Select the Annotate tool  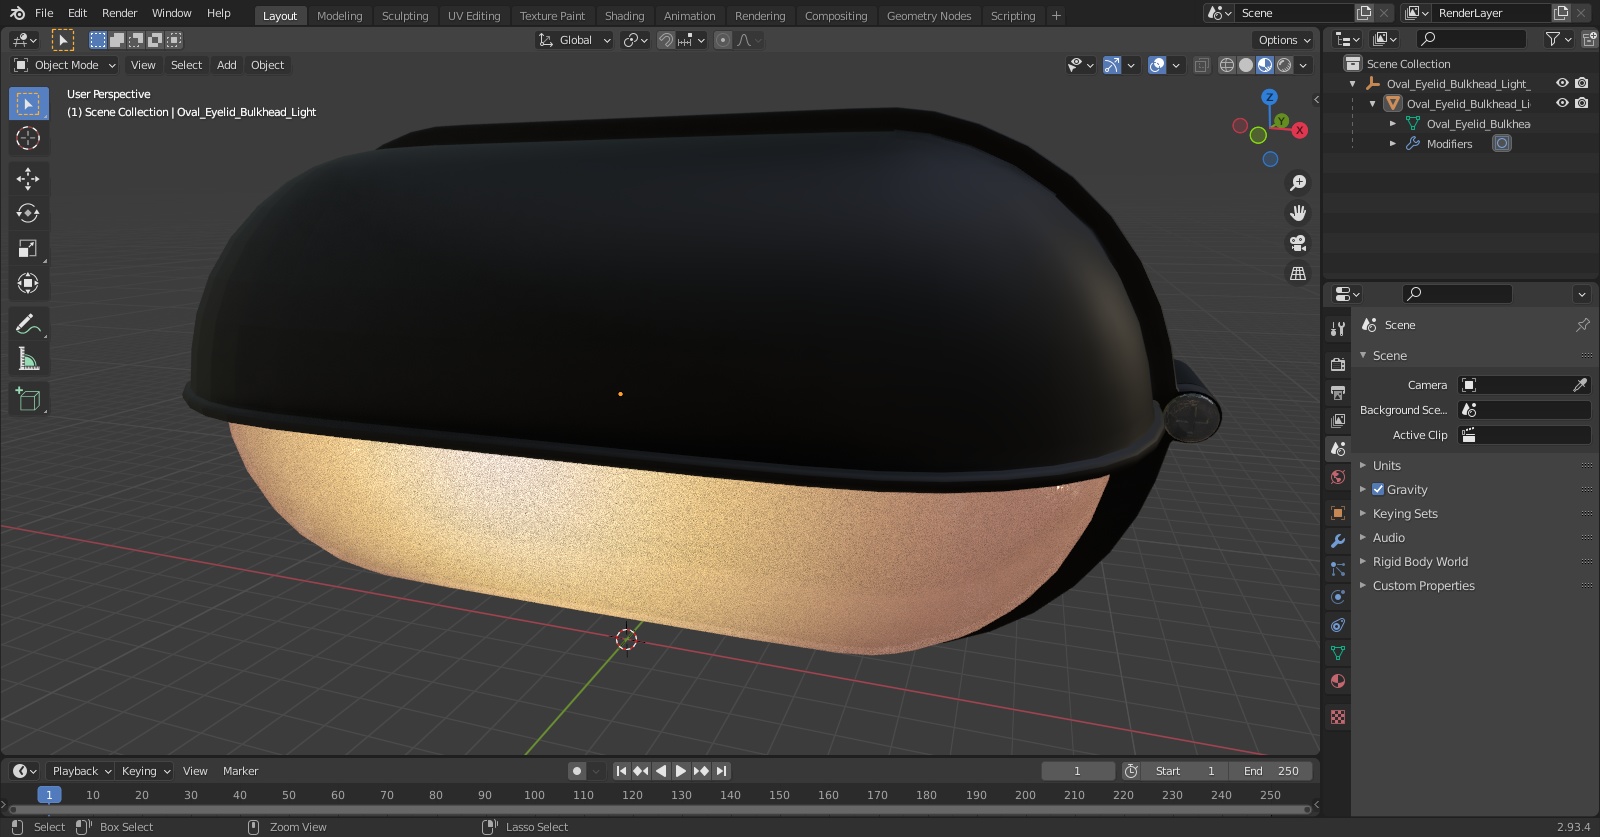(28, 324)
